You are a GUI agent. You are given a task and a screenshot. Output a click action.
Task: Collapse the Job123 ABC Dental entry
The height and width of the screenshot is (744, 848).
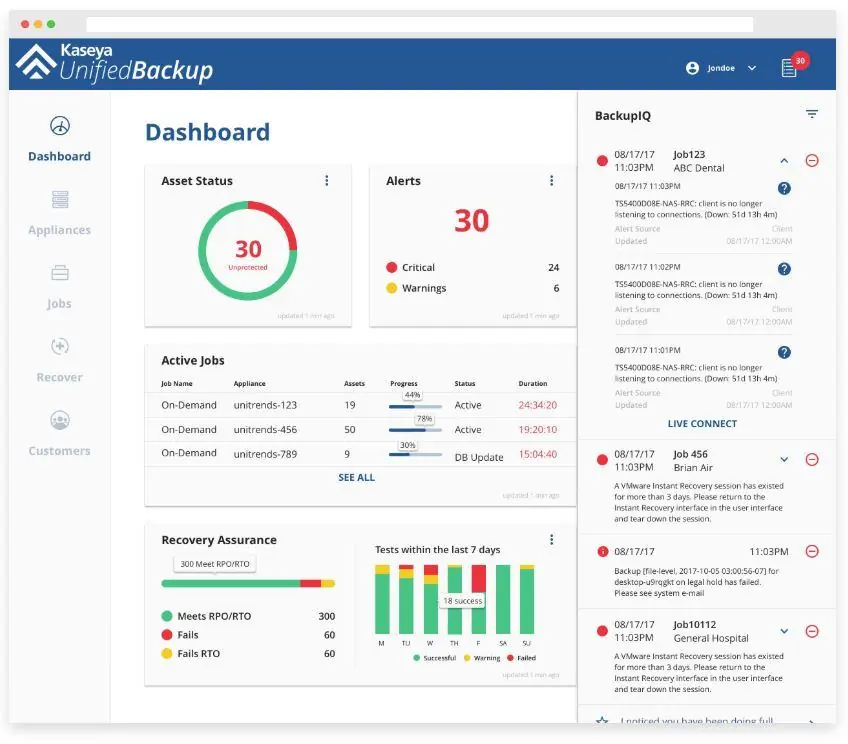pyautogui.click(x=784, y=161)
